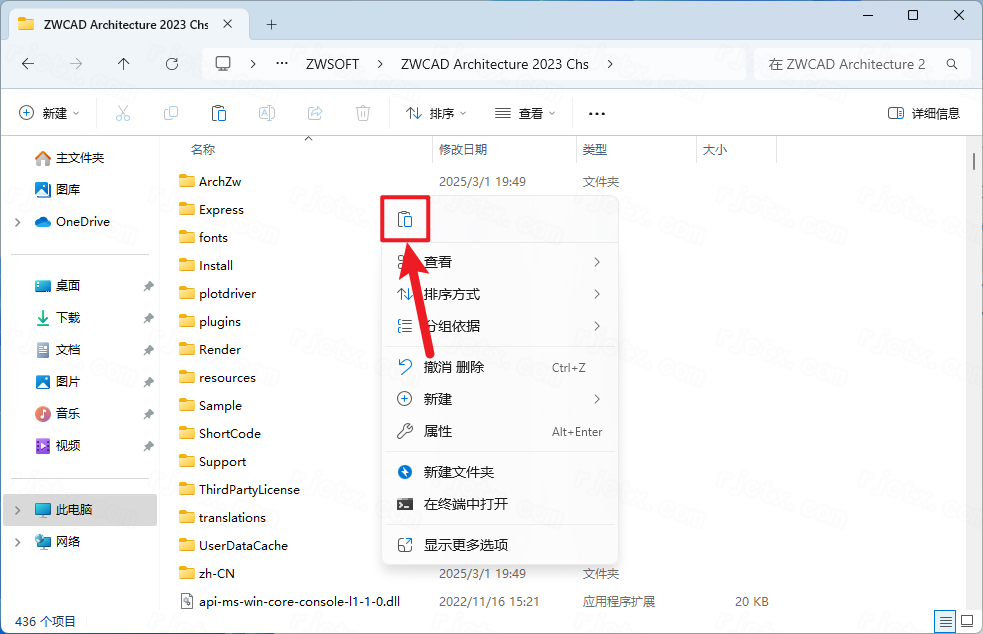The height and width of the screenshot is (634, 983).
Task: Expand the 此电脑 tree node
Action: click(17, 510)
